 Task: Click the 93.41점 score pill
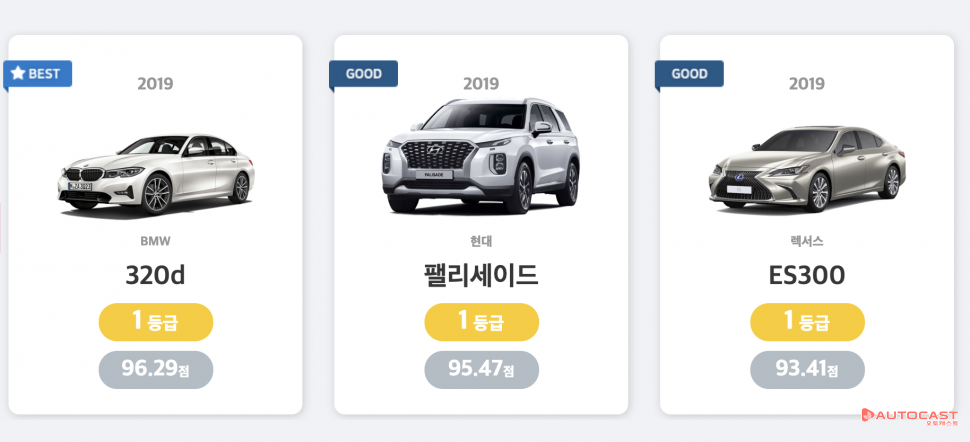pos(807,369)
